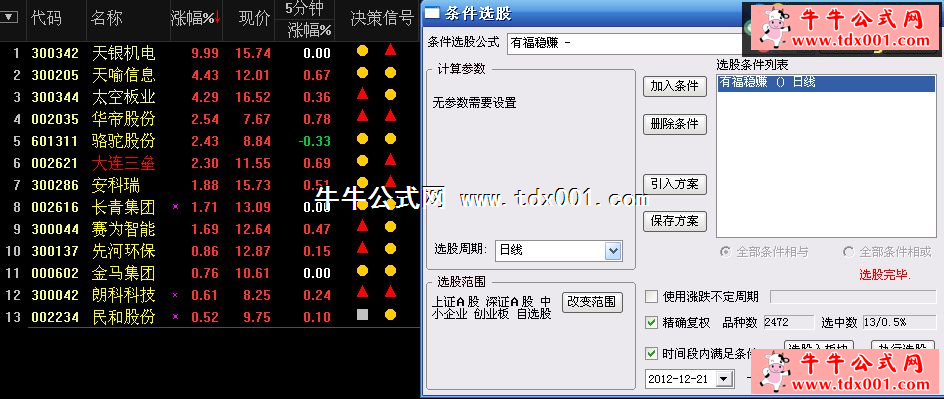Click the red triangle signal in 先河环保 row
Screen dimensions: 944x399
(362, 247)
